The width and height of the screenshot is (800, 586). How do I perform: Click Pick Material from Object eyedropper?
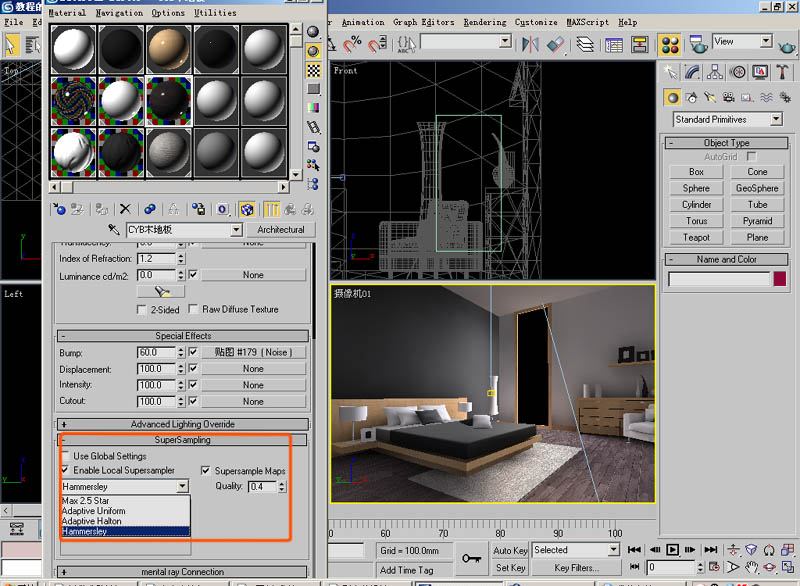point(114,230)
